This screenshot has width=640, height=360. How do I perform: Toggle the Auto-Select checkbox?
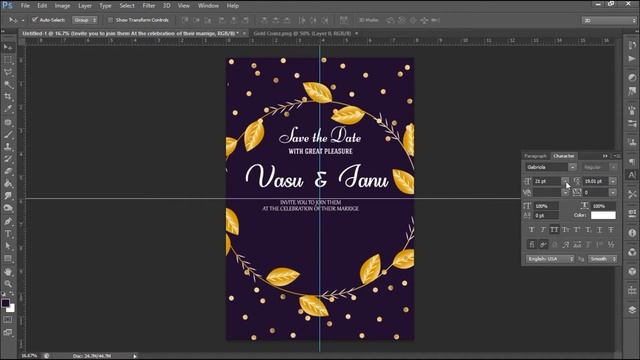tap(35, 20)
